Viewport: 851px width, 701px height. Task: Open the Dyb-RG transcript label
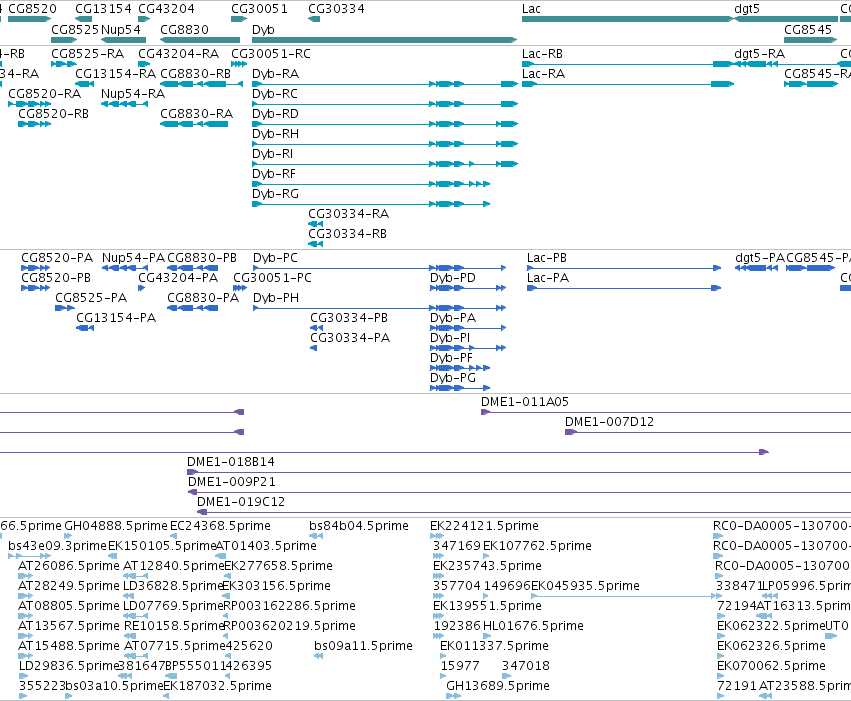275,194
